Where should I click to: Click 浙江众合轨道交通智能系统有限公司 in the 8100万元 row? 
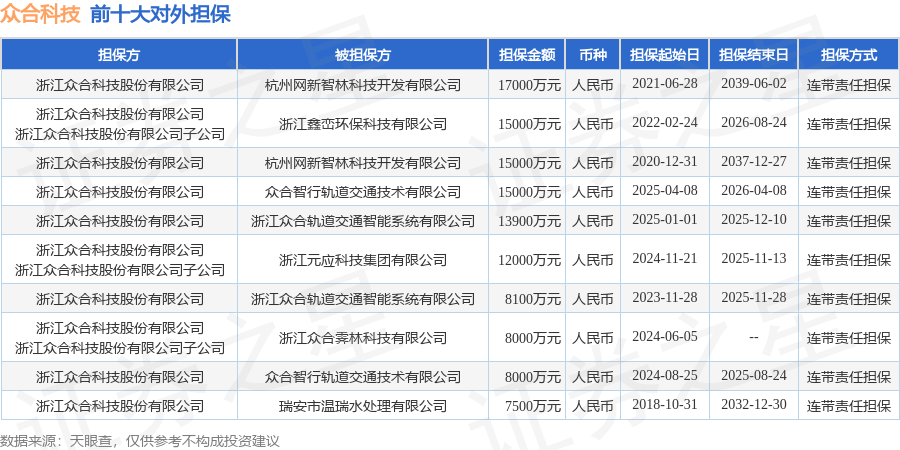[x=363, y=298]
